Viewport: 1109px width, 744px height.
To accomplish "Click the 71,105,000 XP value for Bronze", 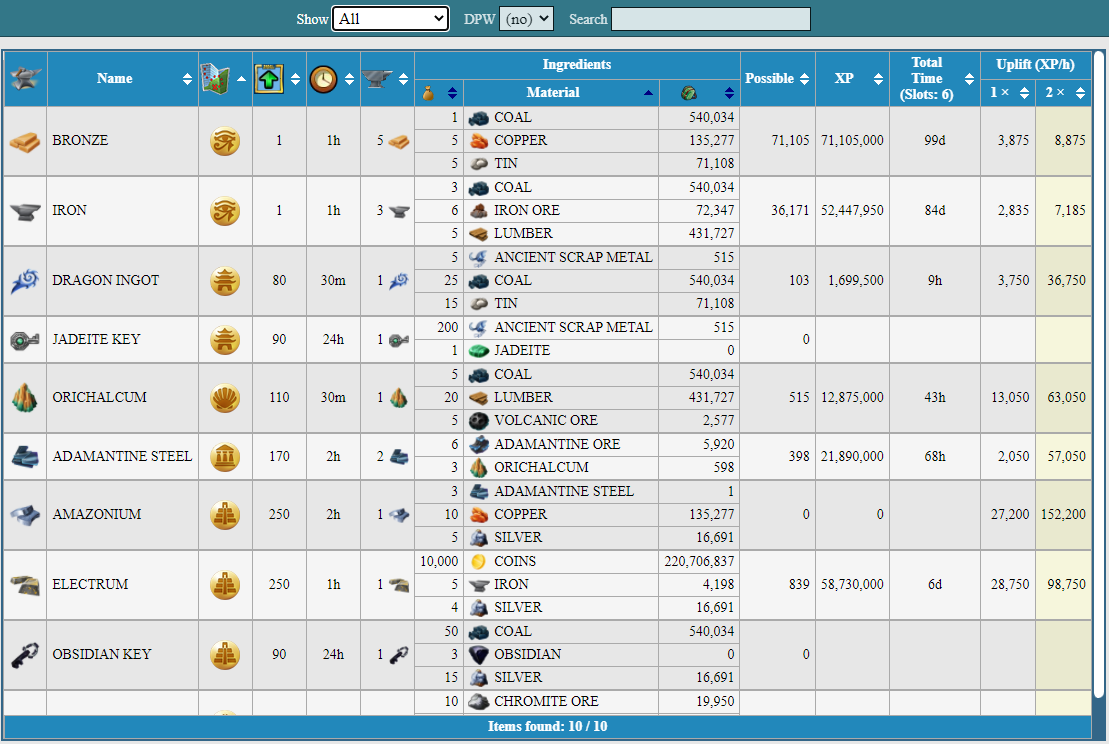I will [x=852, y=141].
